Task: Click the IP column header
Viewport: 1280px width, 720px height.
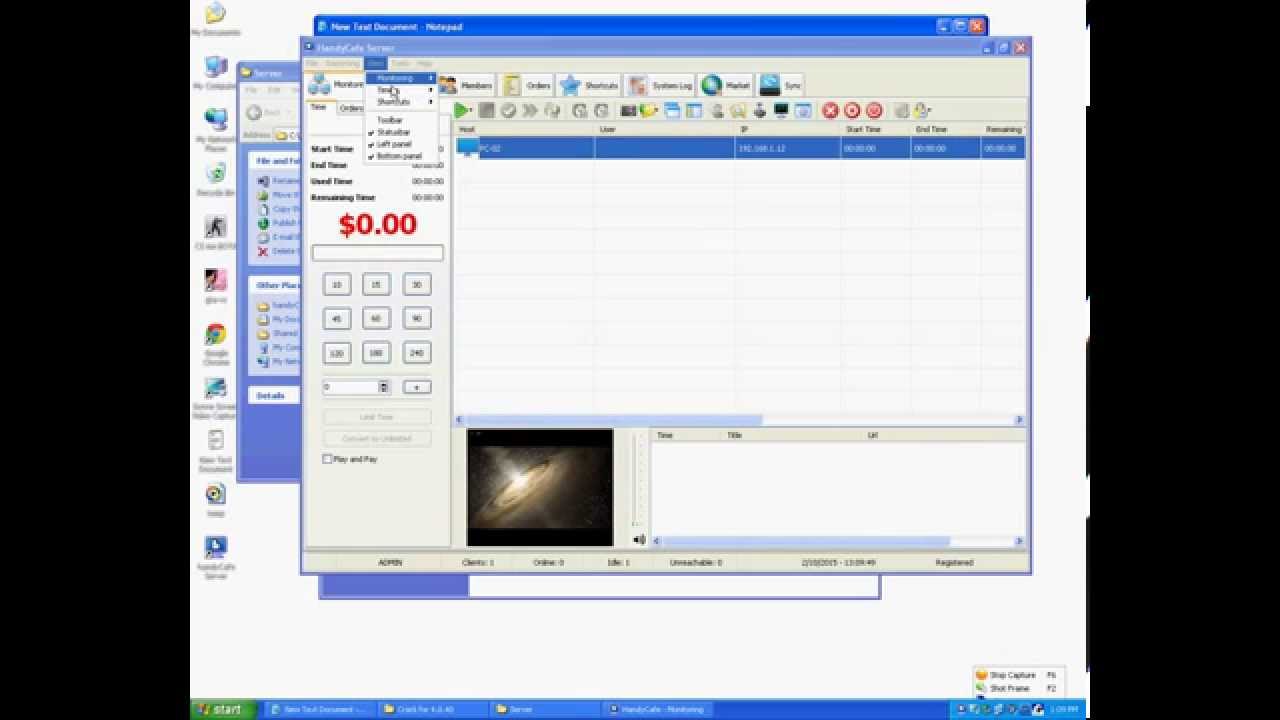Action: click(788, 129)
